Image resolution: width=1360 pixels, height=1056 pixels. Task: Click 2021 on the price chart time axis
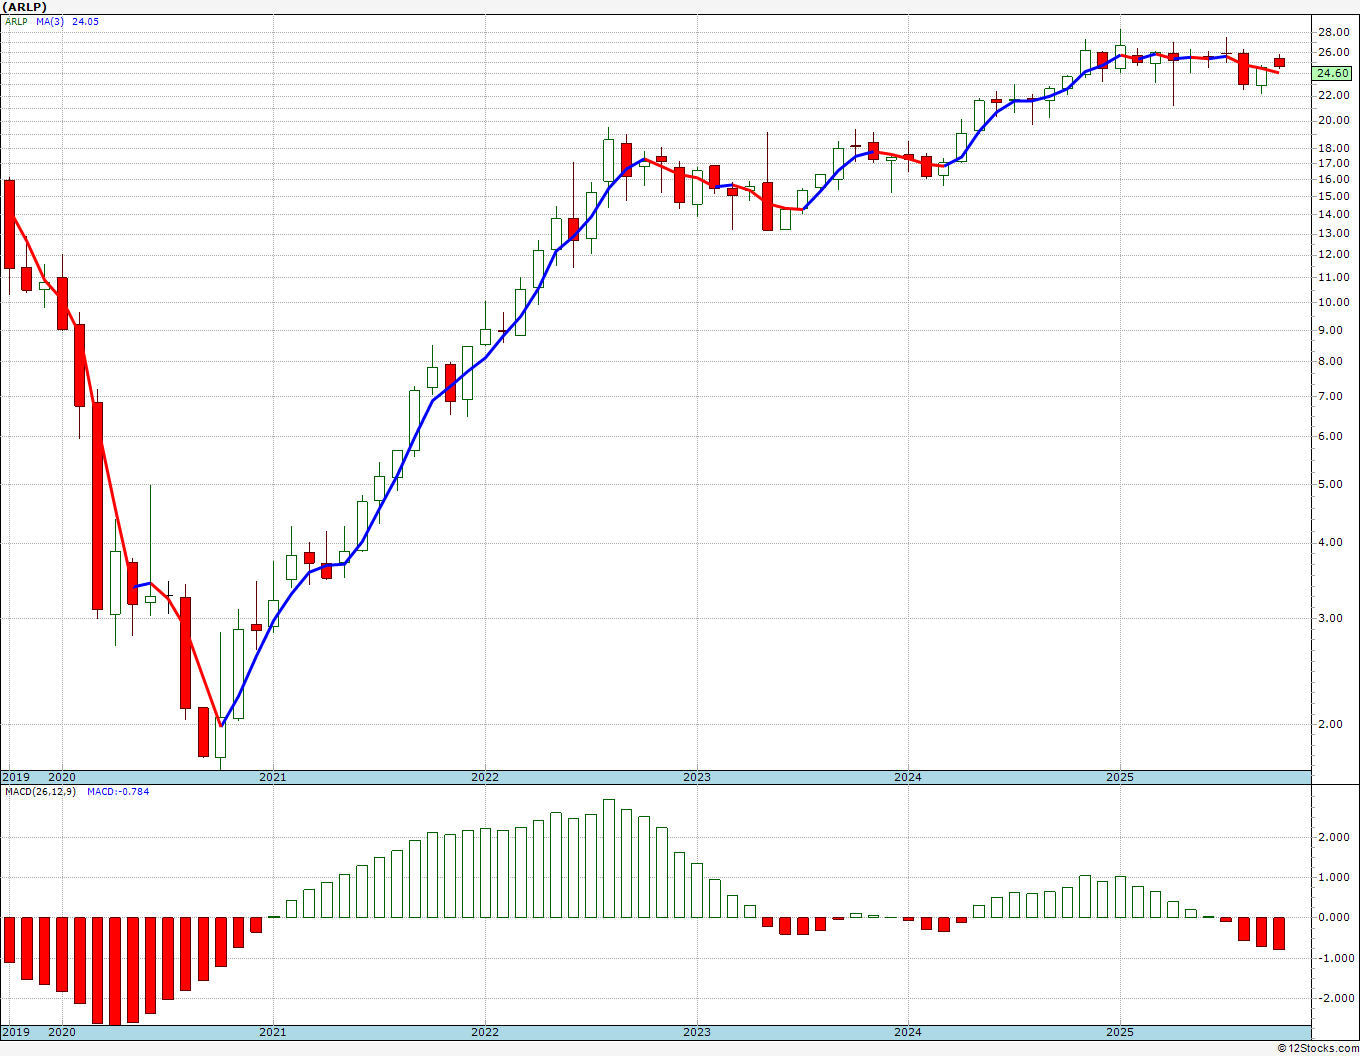coord(273,777)
